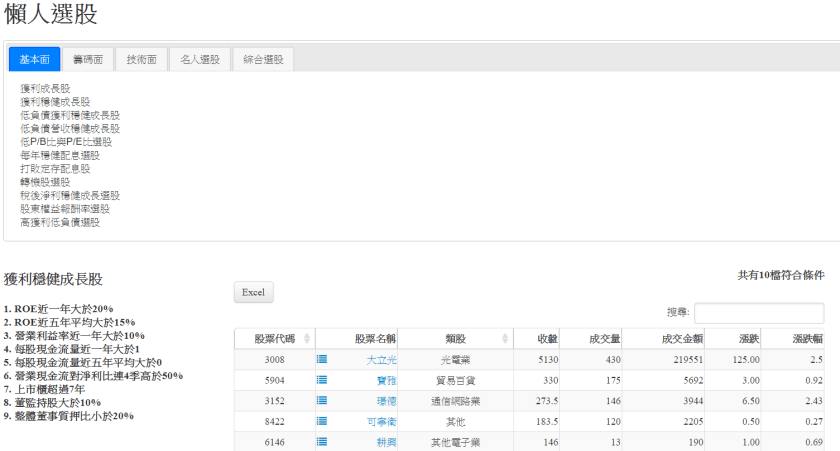The image size is (840, 451).
Task: Choose 股東權益報酬率選股 strategy
Action: [x=65, y=209]
